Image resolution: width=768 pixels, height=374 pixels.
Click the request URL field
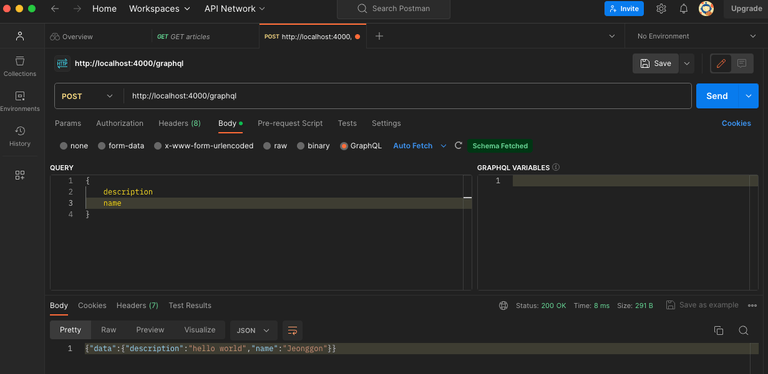click(x=408, y=96)
